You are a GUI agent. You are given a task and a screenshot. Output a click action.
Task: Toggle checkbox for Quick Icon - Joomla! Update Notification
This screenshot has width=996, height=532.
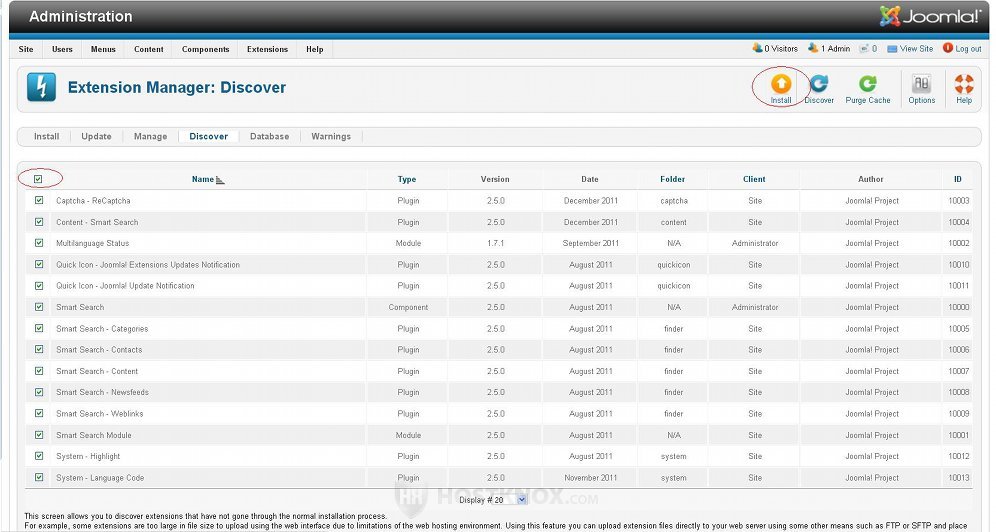click(x=39, y=286)
